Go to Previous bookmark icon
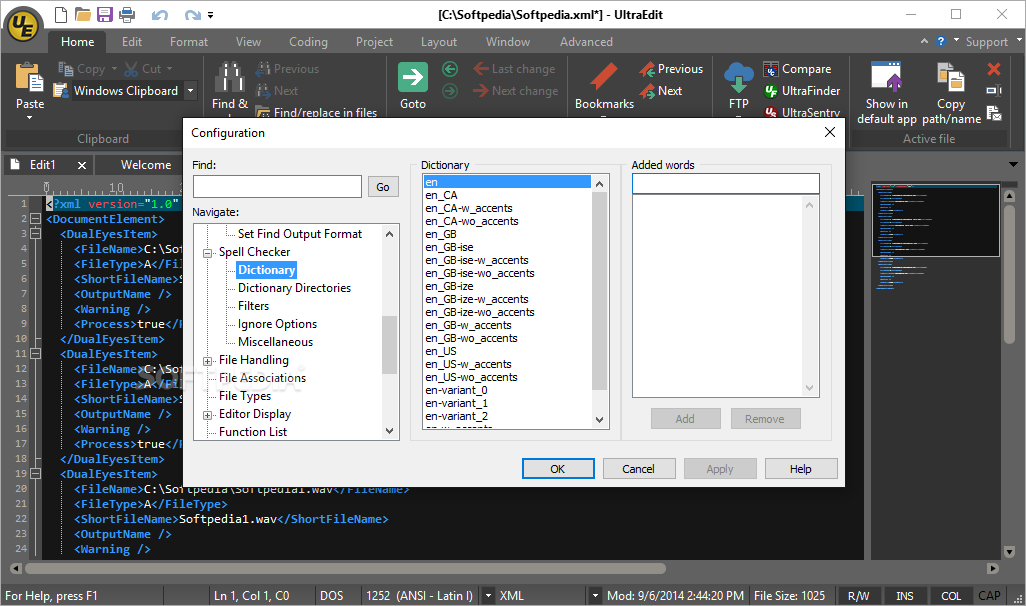This screenshot has height=606, width=1026. pos(647,69)
